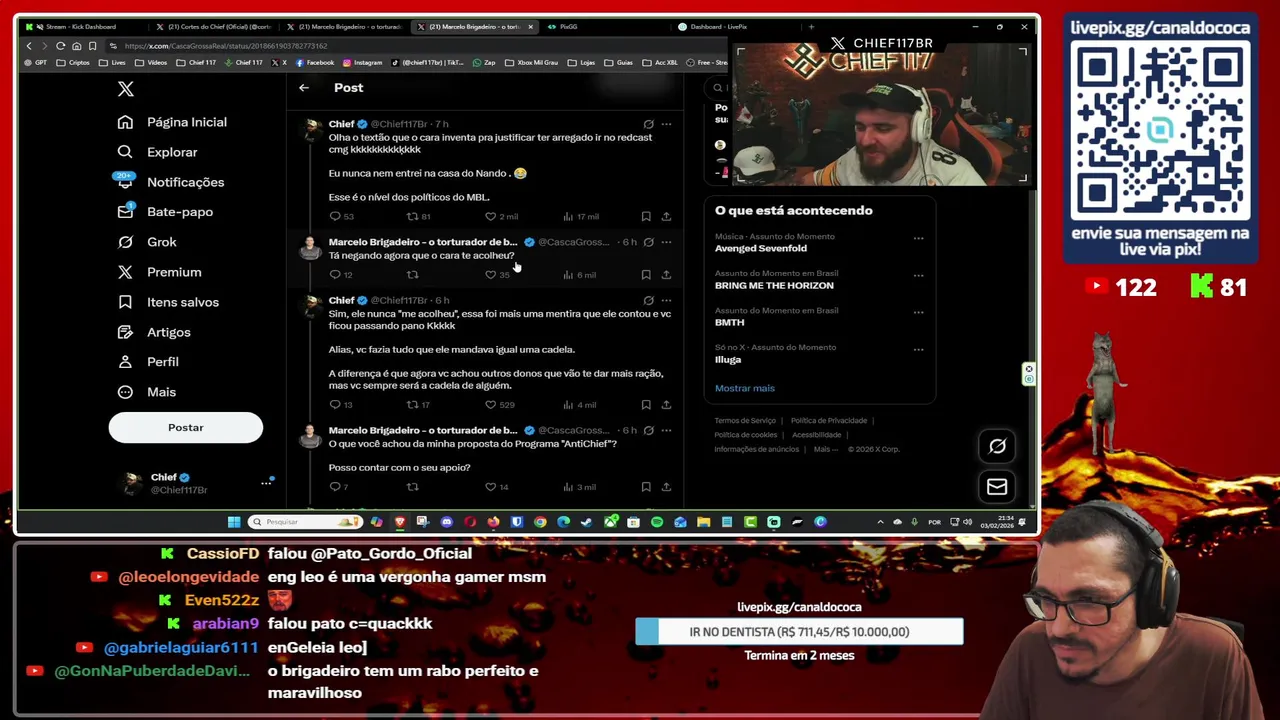Repost Chief's reply showing 17 reposts
The width and height of the screenshot is (1280, 720).
point(418,405)
